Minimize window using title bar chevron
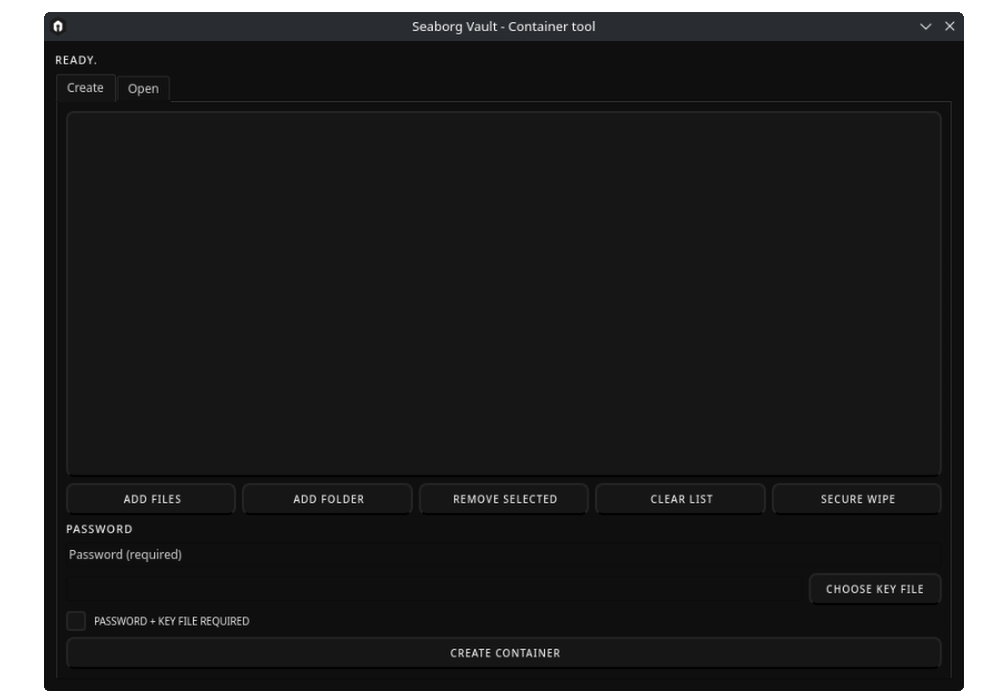This screenshot has height=700, width=1000. point(925,26)
